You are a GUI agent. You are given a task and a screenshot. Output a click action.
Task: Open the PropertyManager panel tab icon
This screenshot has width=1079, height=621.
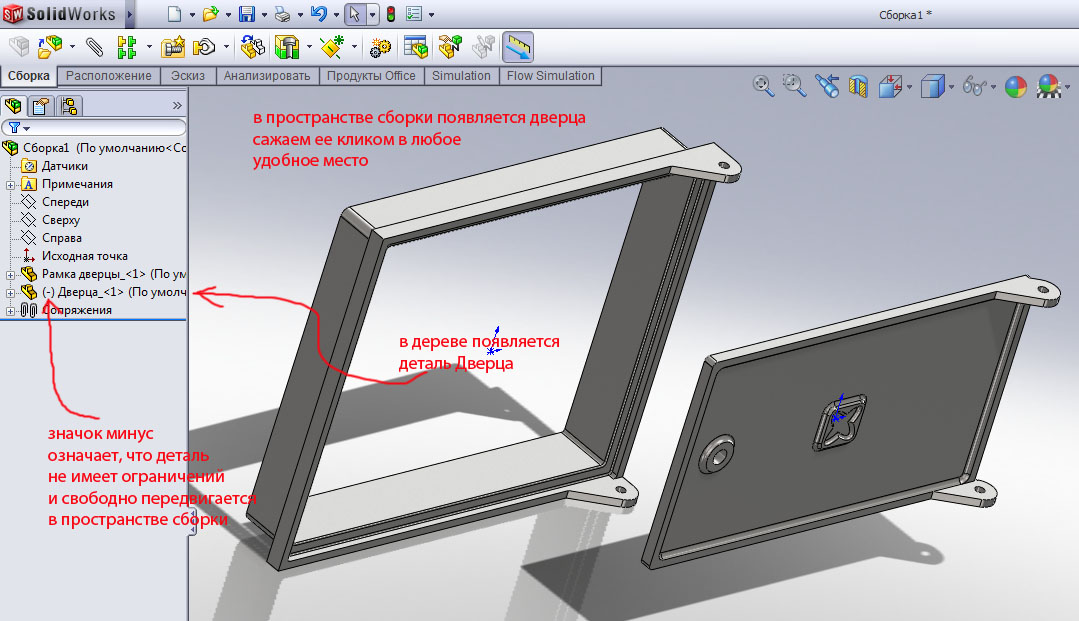(x=41, y=106)
